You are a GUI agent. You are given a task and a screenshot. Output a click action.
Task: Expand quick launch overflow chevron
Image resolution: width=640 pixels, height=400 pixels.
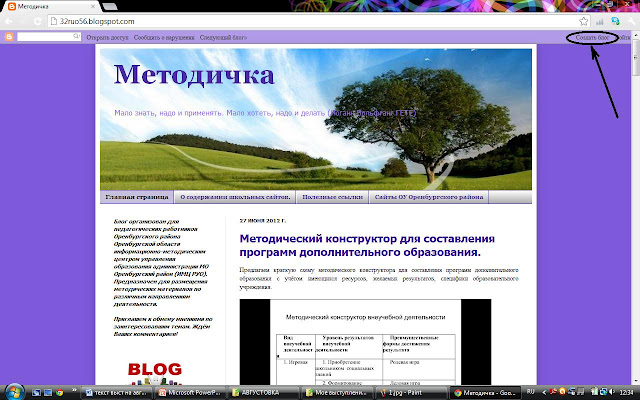tap(74, 390)
